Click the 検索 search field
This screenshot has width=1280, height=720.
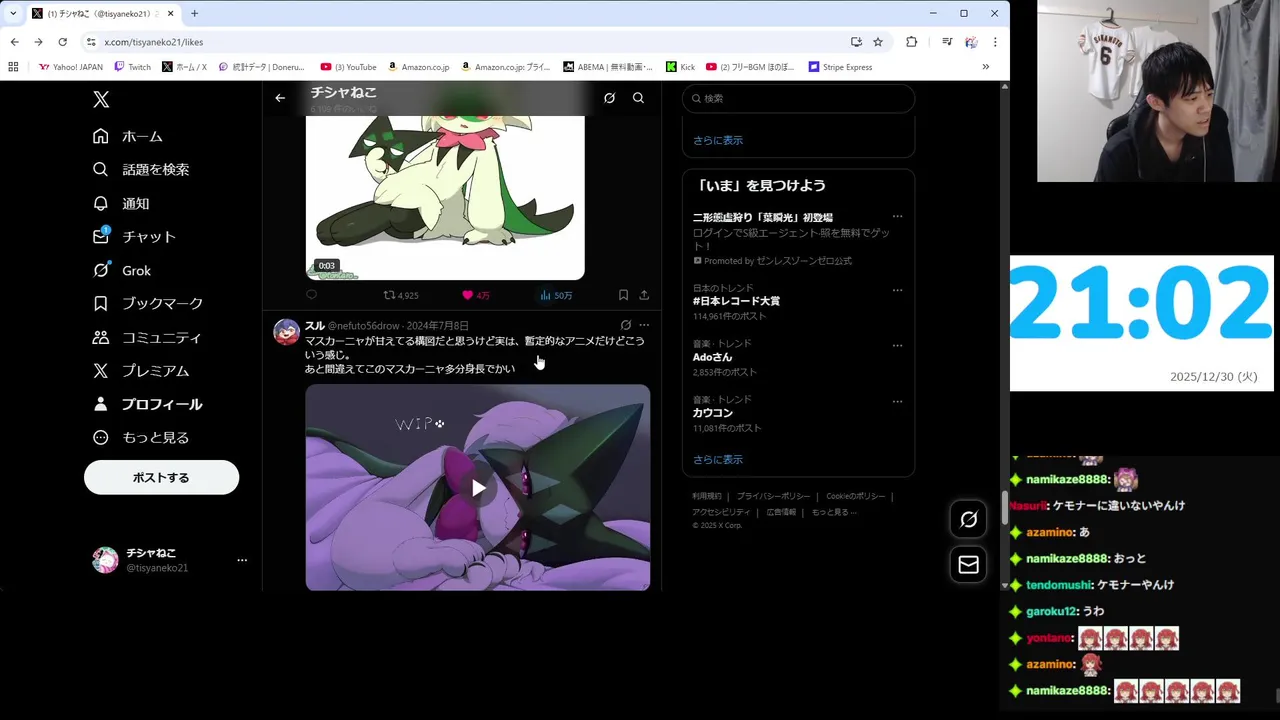[798, 98]
